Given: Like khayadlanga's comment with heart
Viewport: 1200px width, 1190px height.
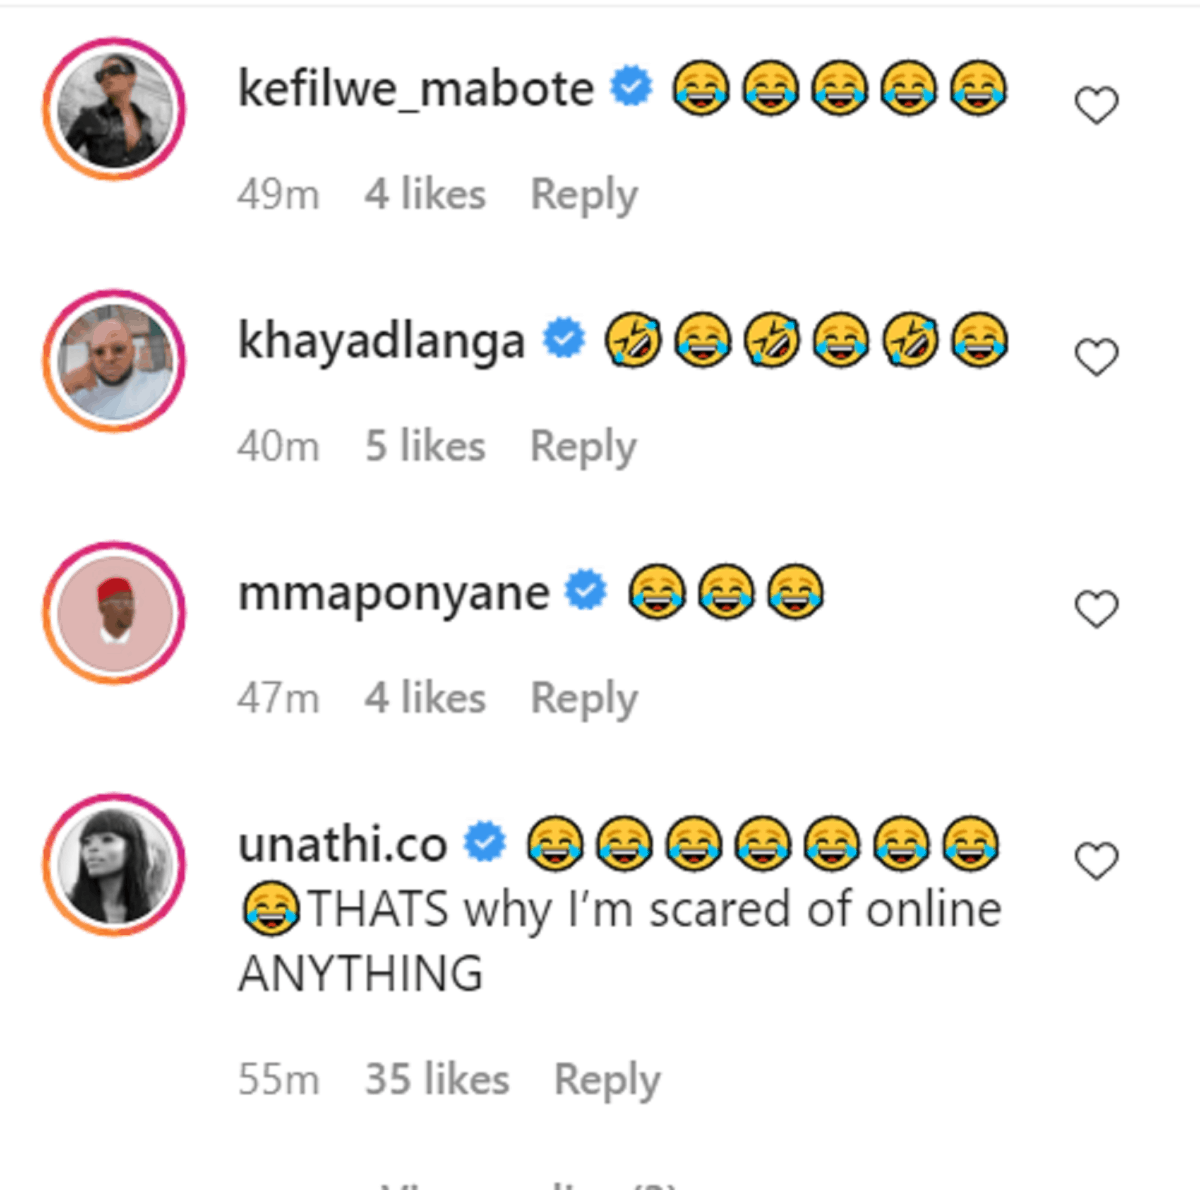Looking at the screenshot, I should pos(1096,357).
